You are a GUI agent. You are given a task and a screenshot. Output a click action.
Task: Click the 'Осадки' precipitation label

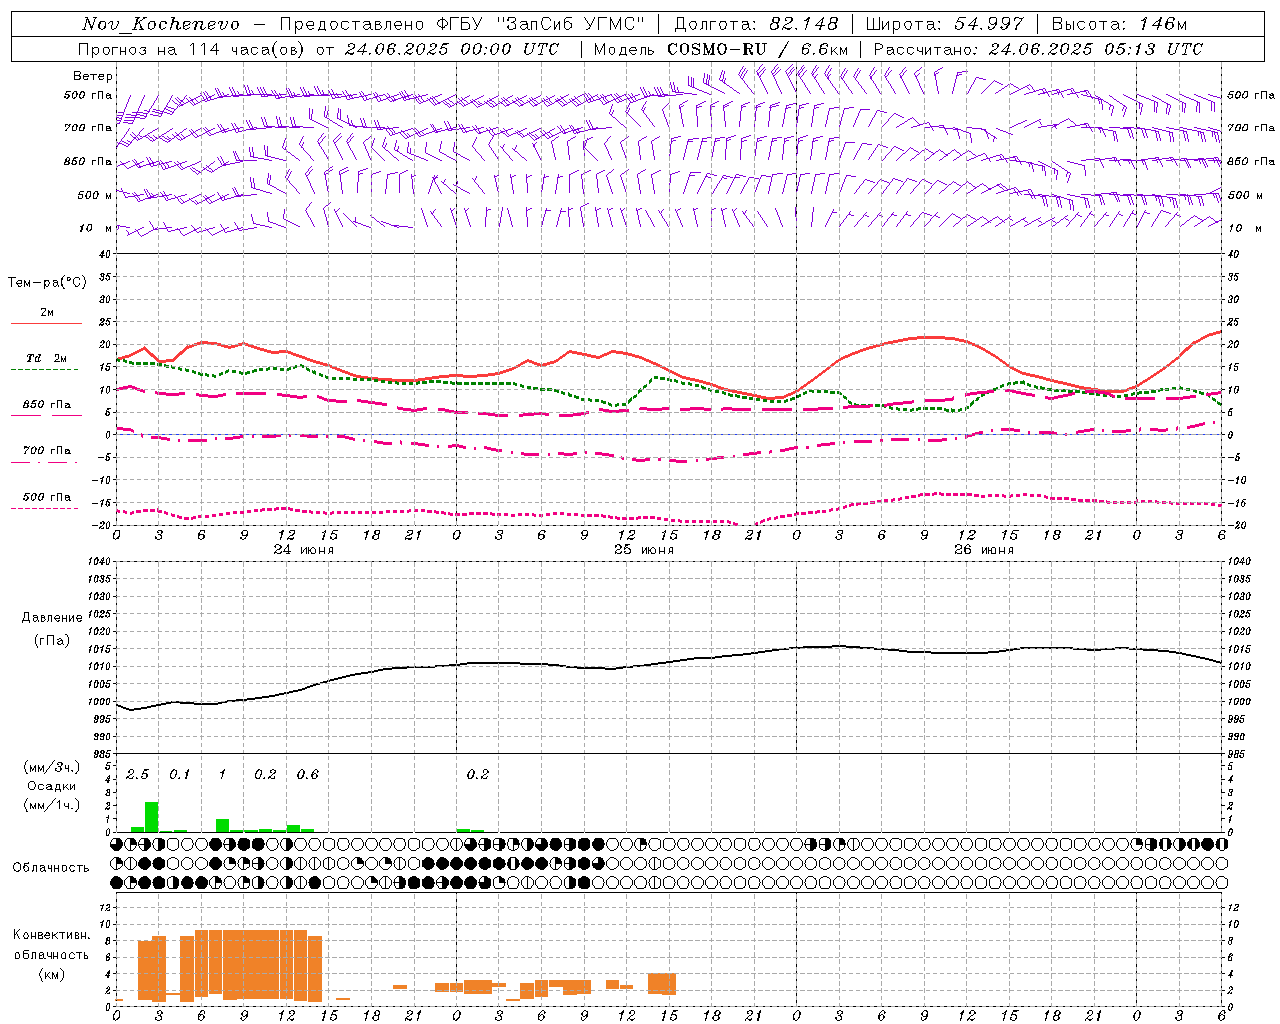51,786
